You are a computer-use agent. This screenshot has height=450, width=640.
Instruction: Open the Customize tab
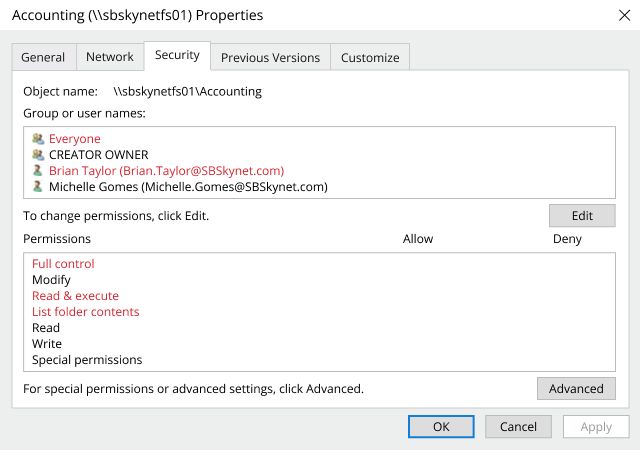tap(370, 57)
